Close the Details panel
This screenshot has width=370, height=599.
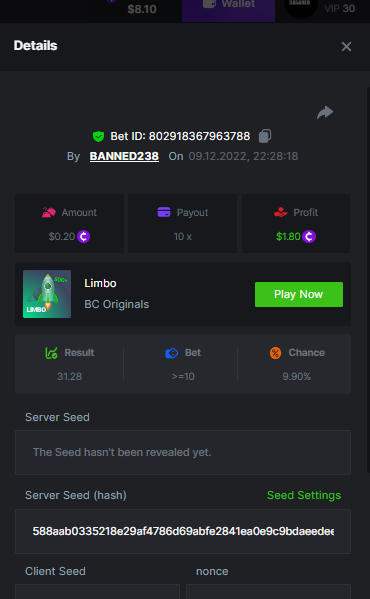(346, 47)
